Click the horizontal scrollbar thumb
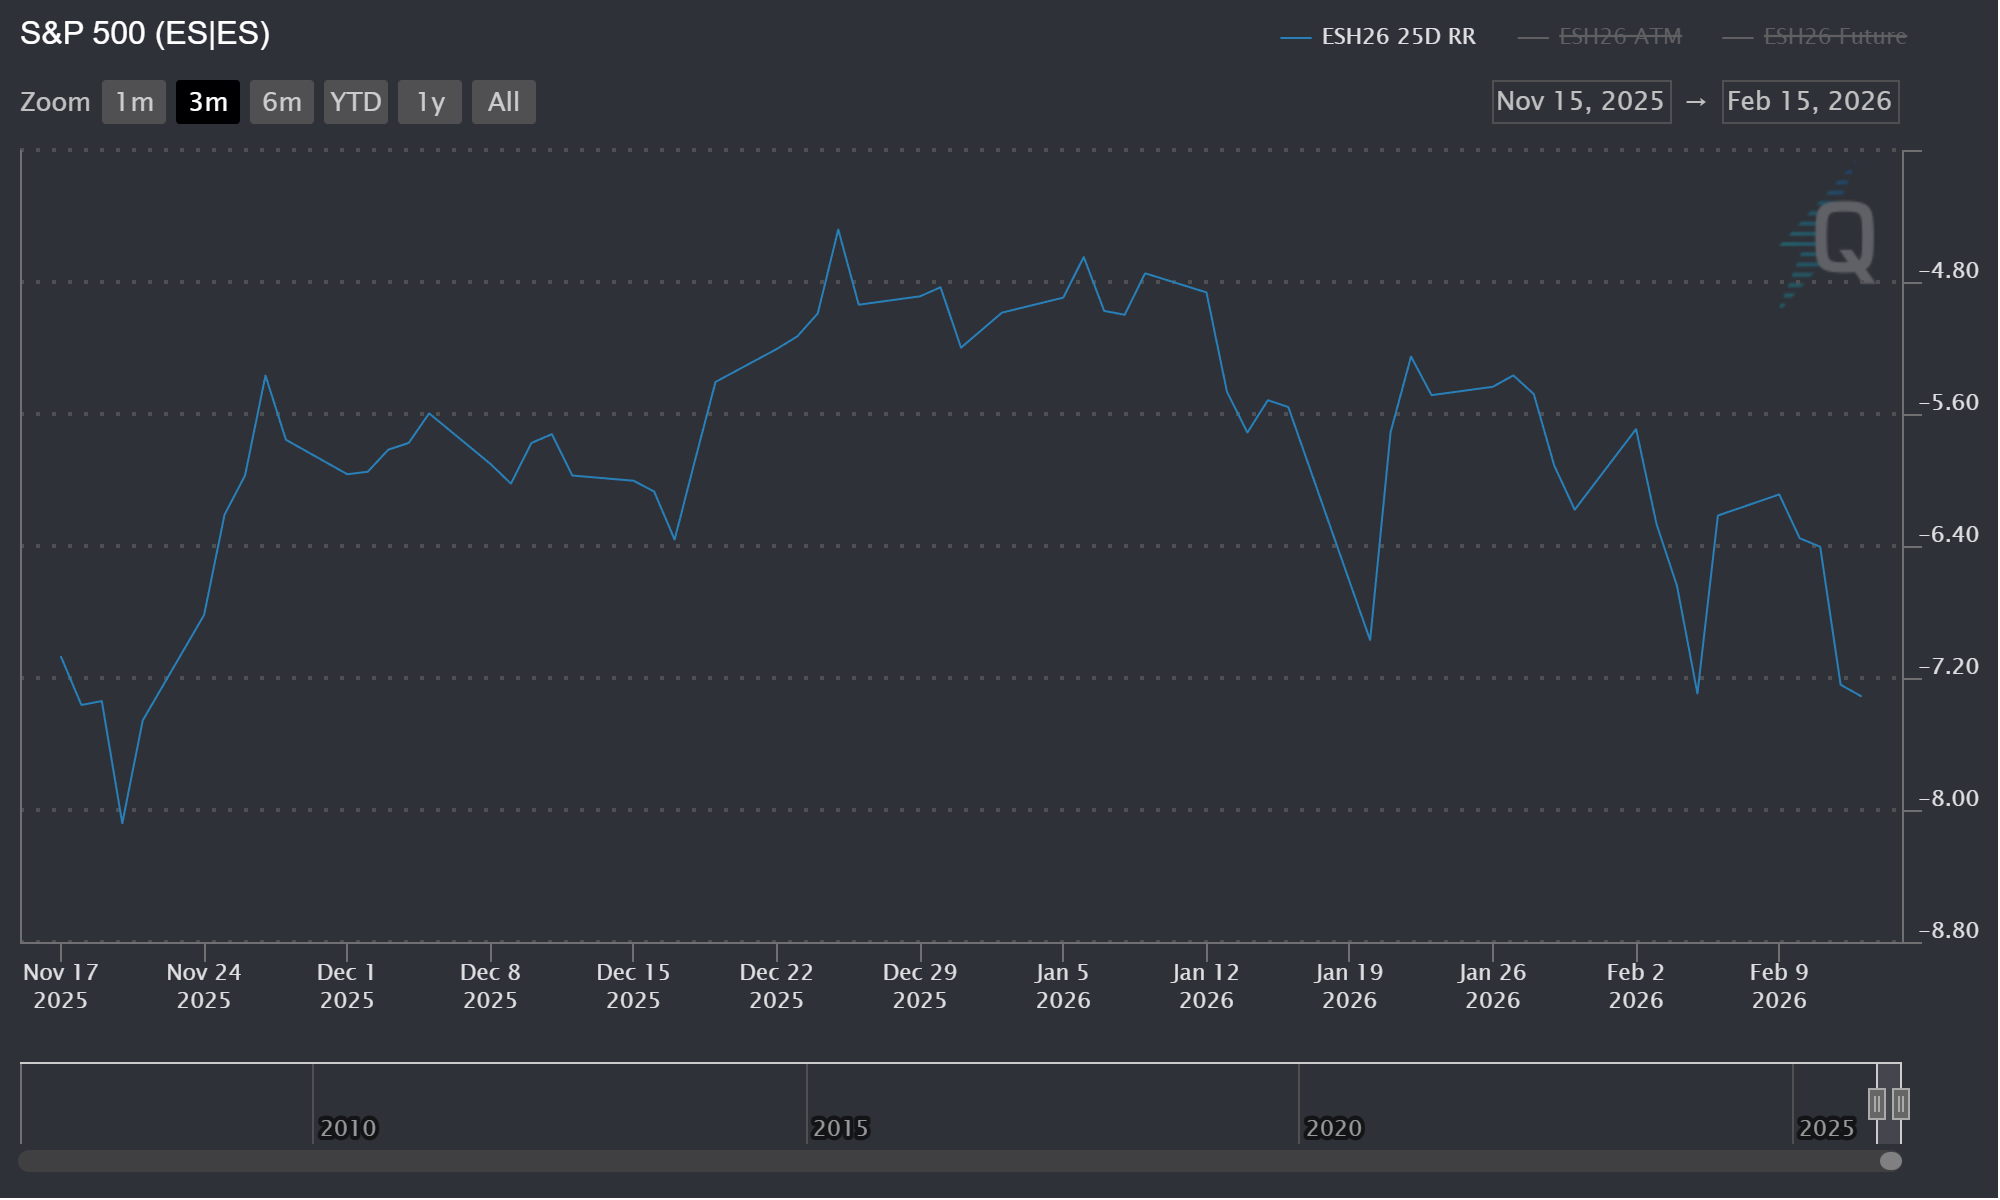Screen dimensions: 2000x1200 pos(1890,1161)
